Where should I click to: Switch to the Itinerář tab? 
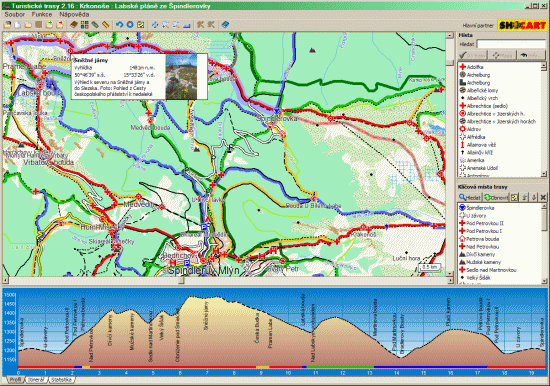36,380
